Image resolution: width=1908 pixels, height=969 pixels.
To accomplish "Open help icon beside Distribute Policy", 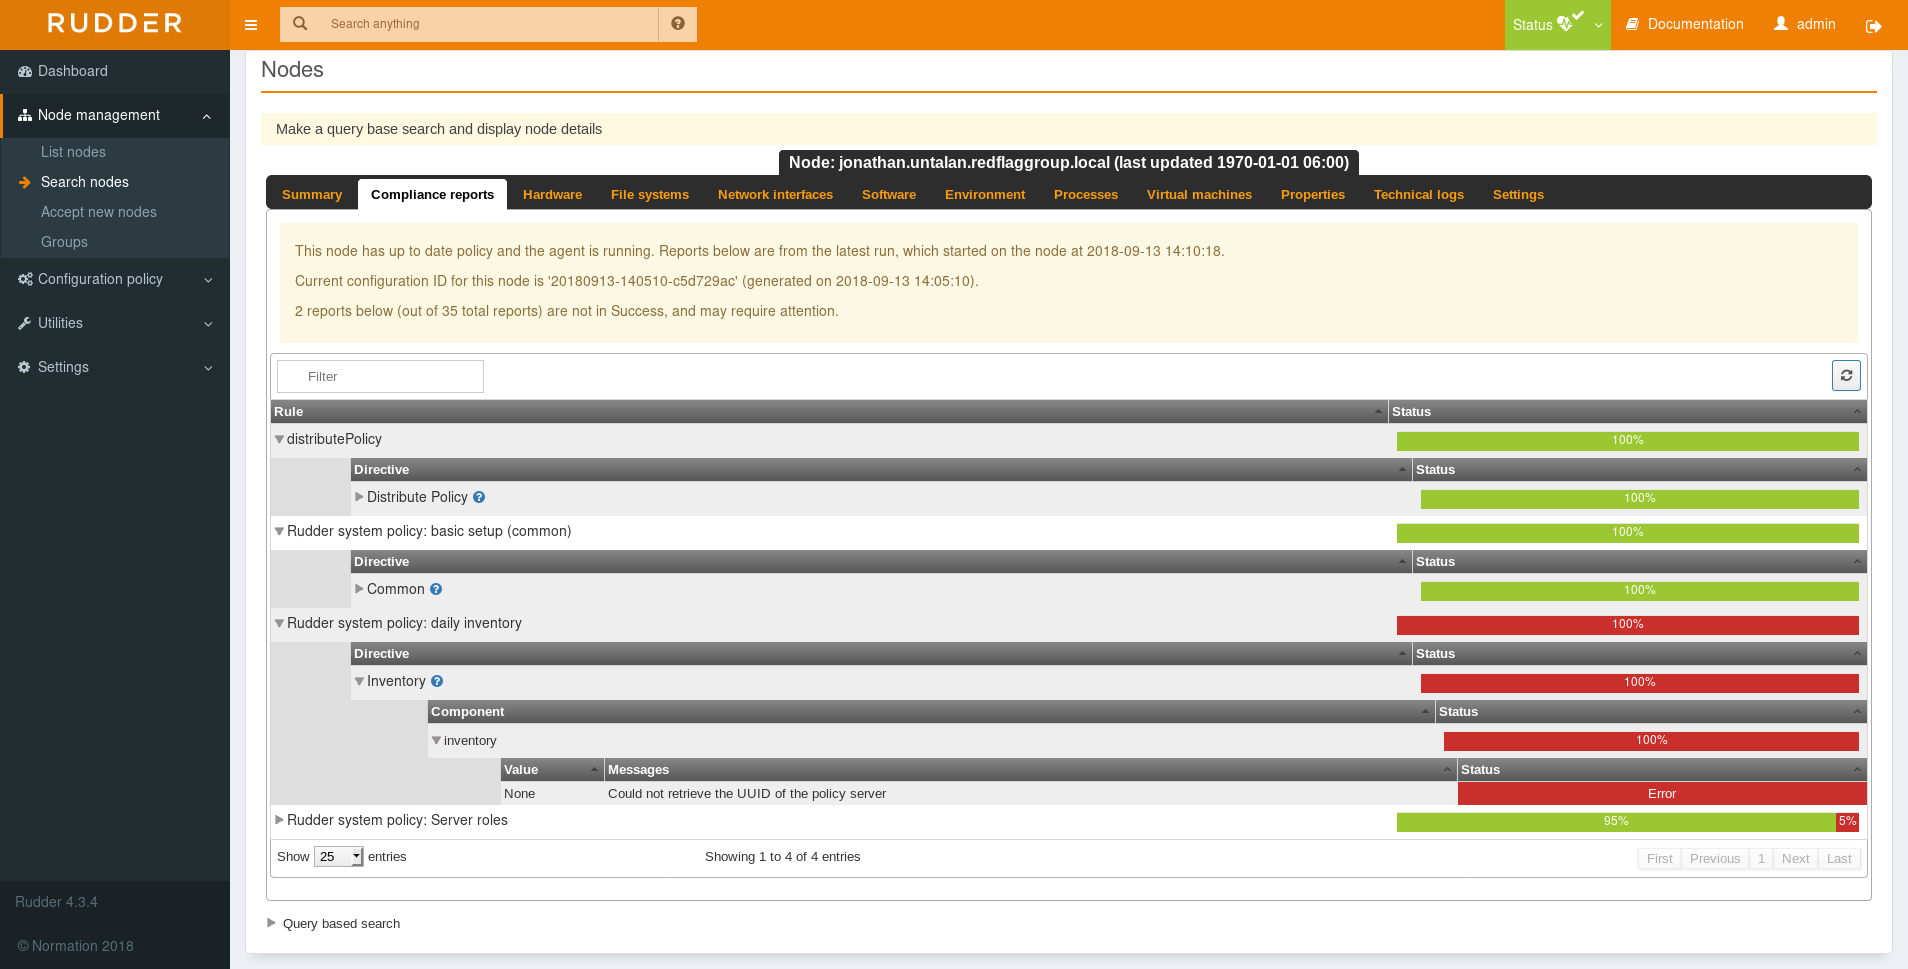I will 479,497.
